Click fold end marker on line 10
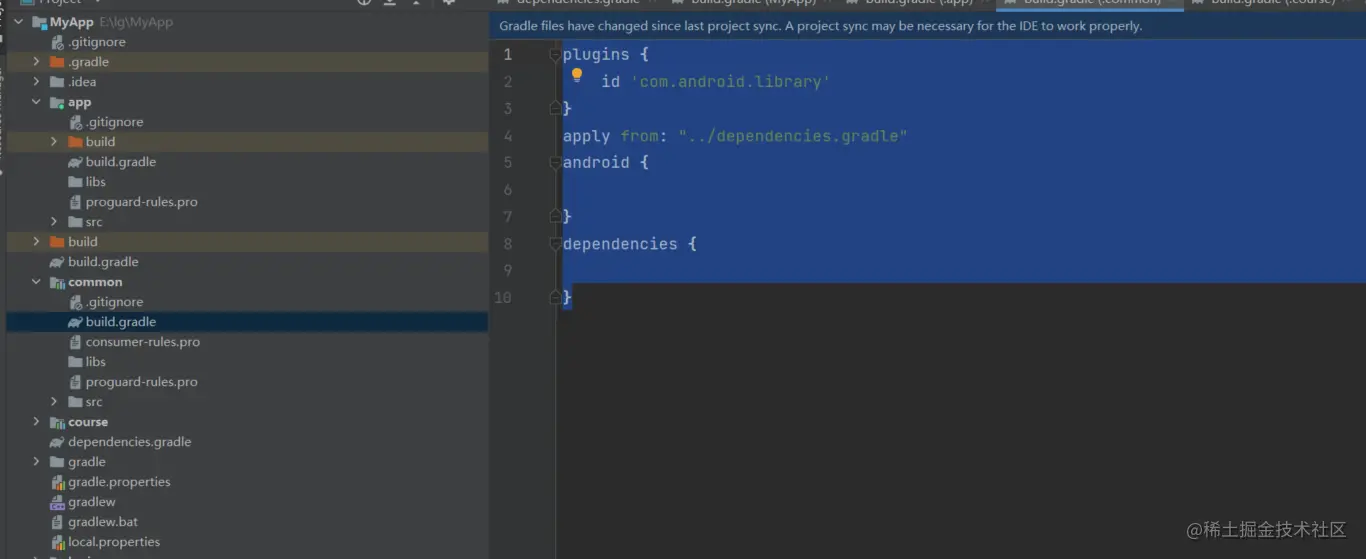Screen dimensions: 1366x559 (x=555, y=297)
